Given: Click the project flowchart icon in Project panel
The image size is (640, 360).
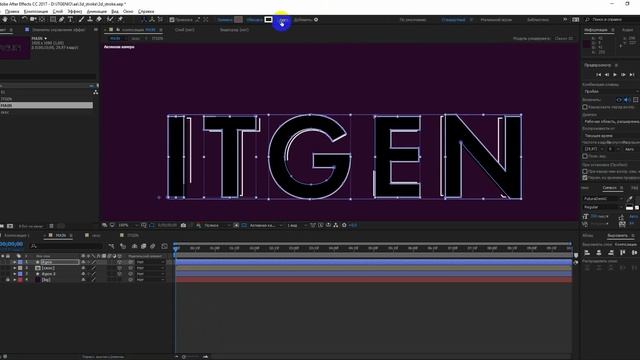Looking at the screenshot, I should tap(96, 92).
